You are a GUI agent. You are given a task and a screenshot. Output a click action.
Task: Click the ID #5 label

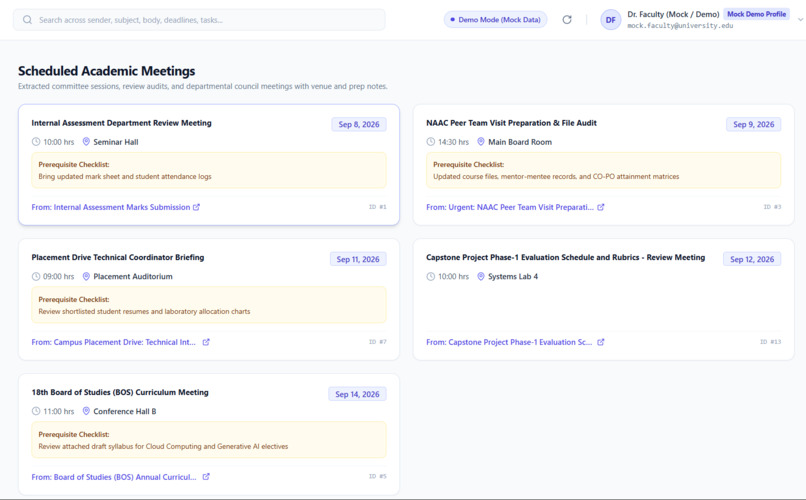[x=377, y=476]
